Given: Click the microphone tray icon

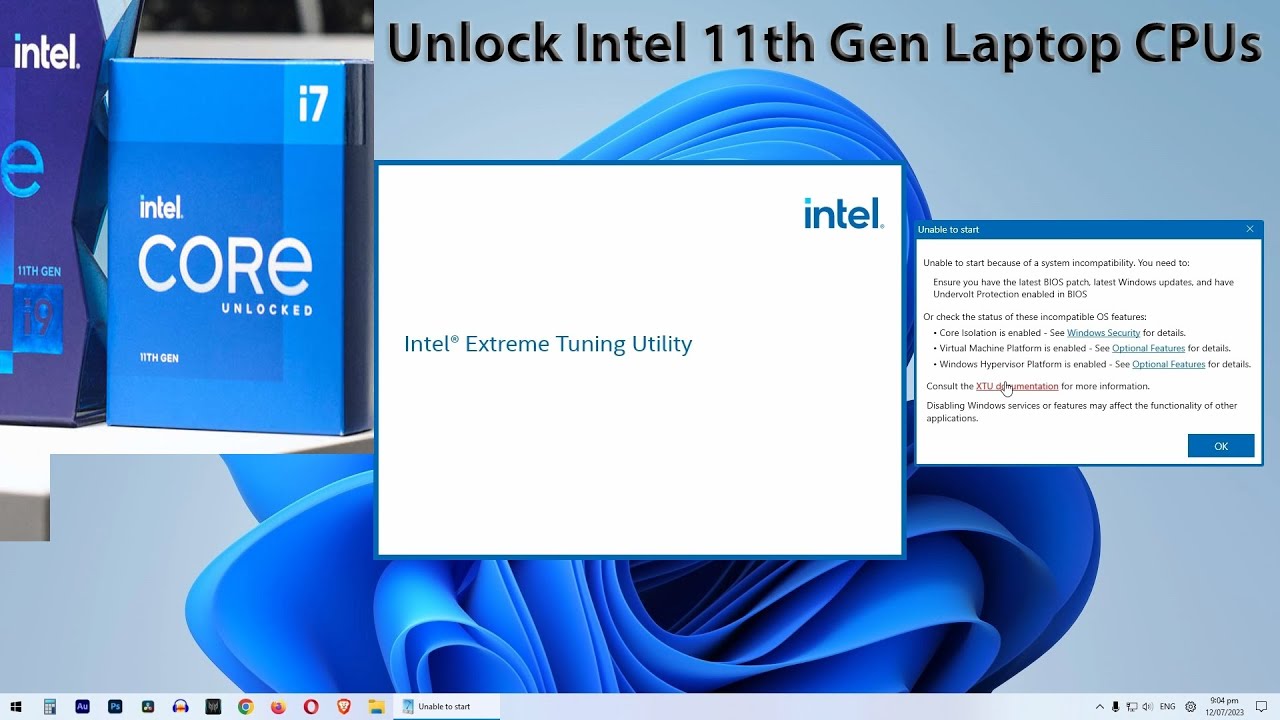Looking at the screenshot, I should tap(1116, 706).
